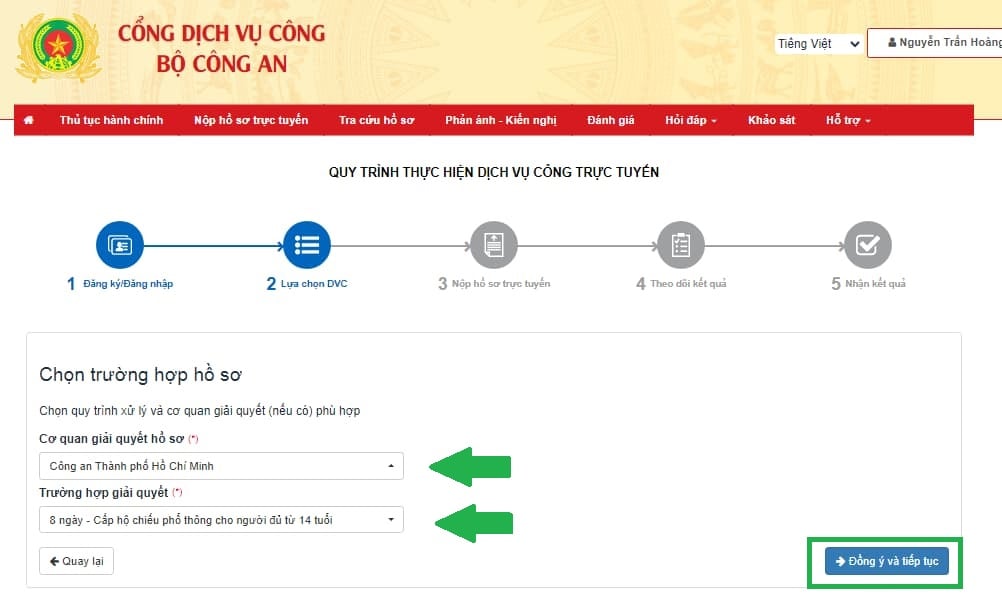This screenshot has height=610, width=1002.
Task: Click step label '5 Nhận kết quả'
Action: [x=868, y=284]
